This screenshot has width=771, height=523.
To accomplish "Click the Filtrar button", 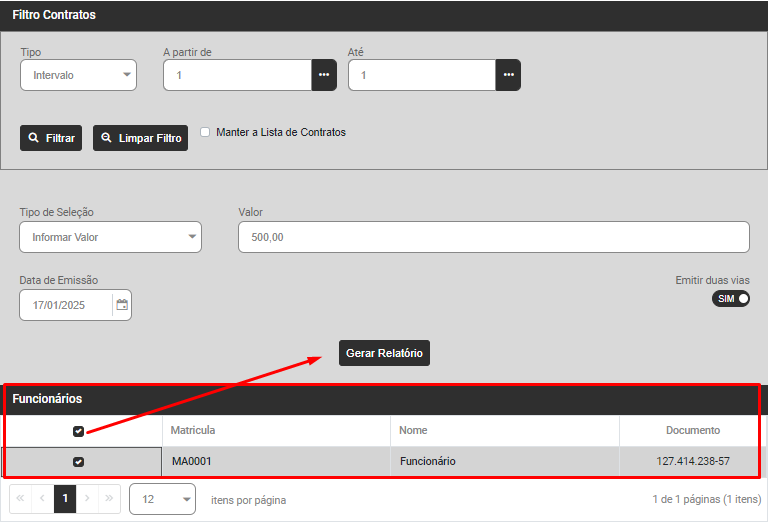I will pos(51,138).
